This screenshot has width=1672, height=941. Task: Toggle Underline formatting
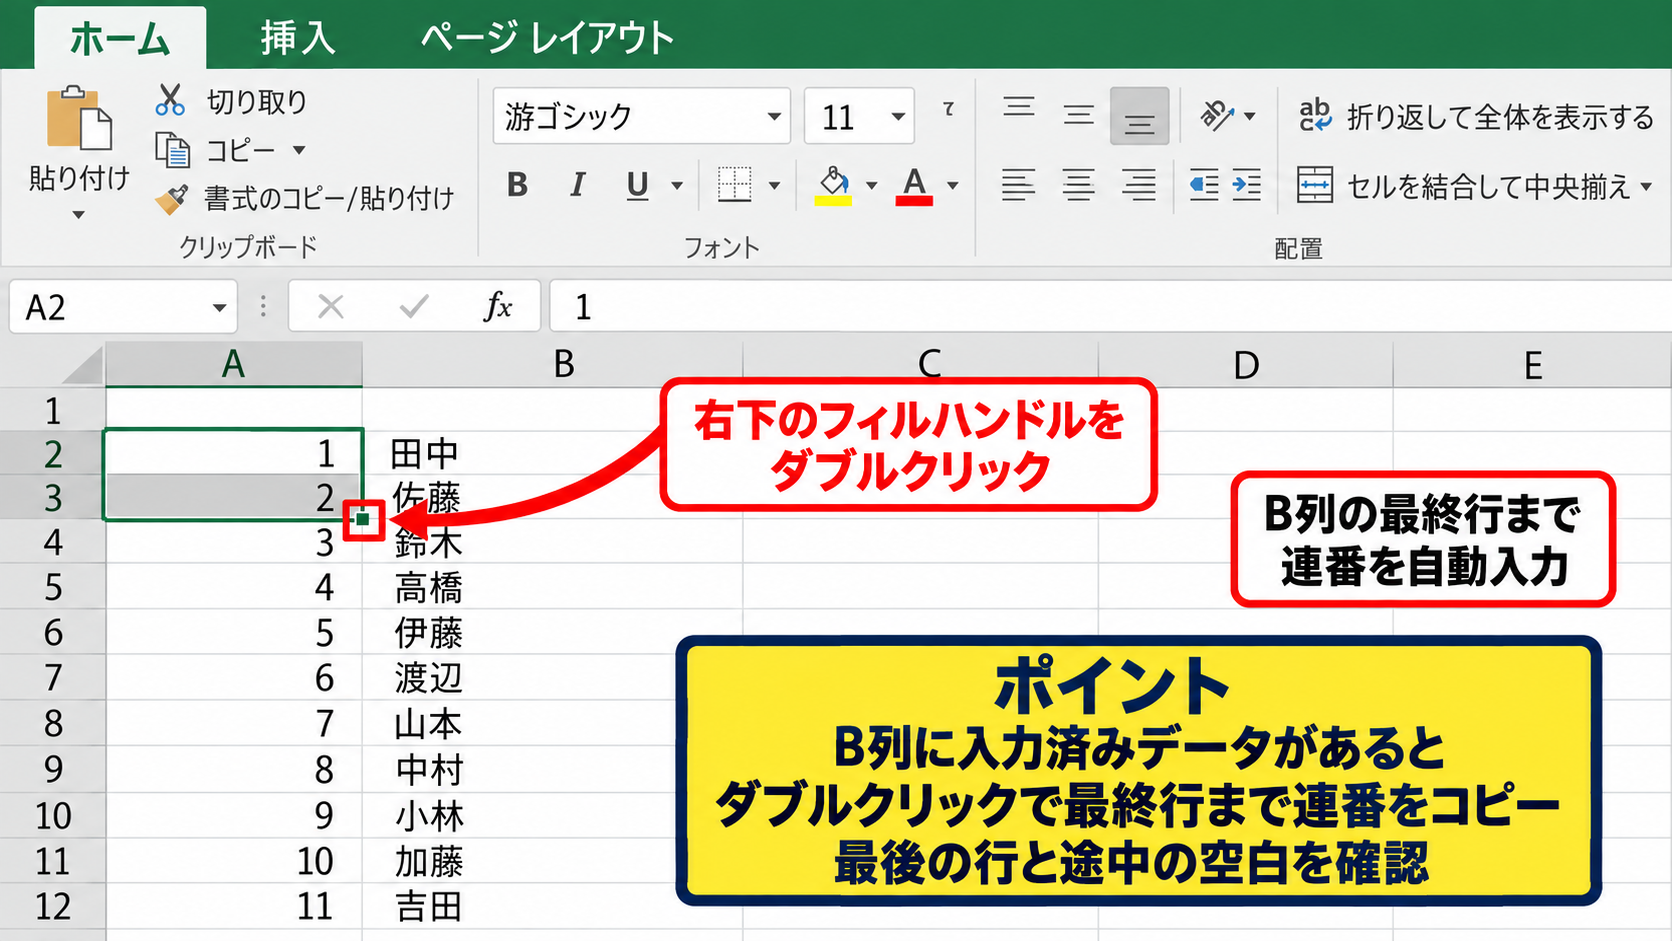point(637,185)
